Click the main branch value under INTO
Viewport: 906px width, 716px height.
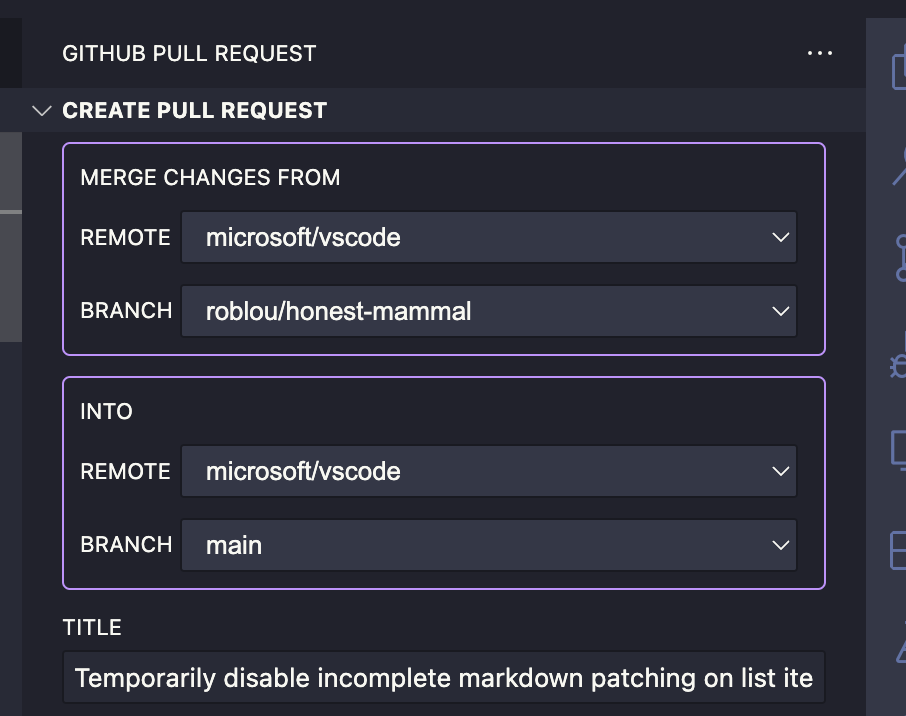tap(232, 545)
